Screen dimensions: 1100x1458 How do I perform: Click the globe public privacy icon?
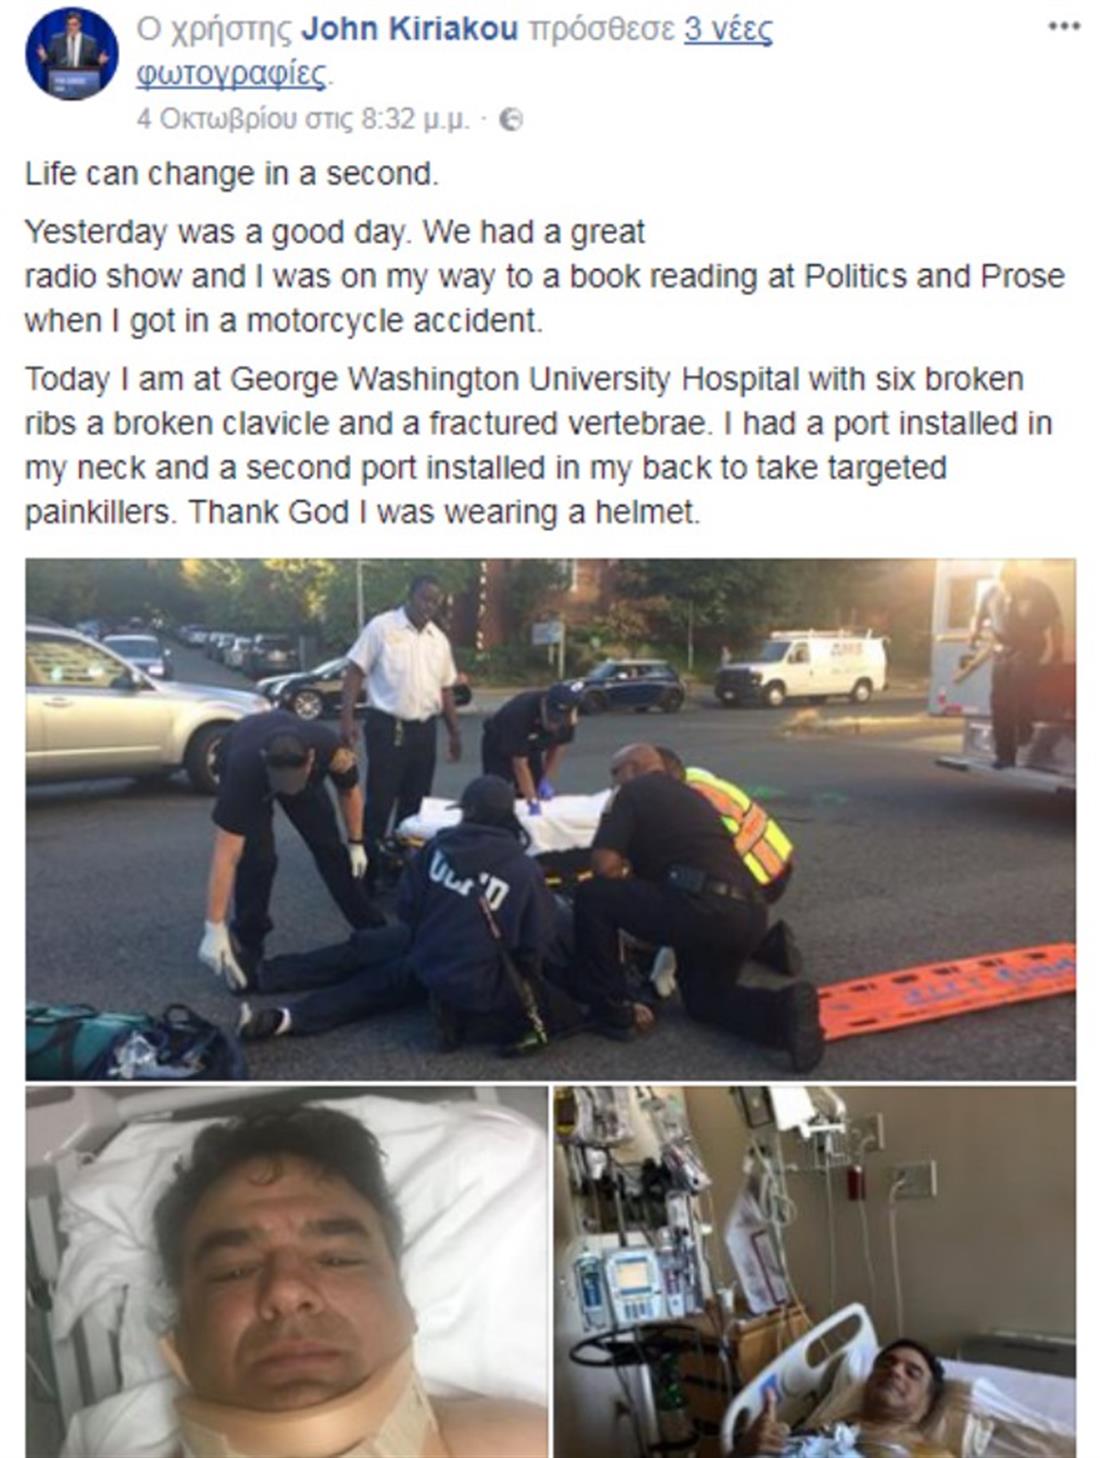click(x=510, y=120)
